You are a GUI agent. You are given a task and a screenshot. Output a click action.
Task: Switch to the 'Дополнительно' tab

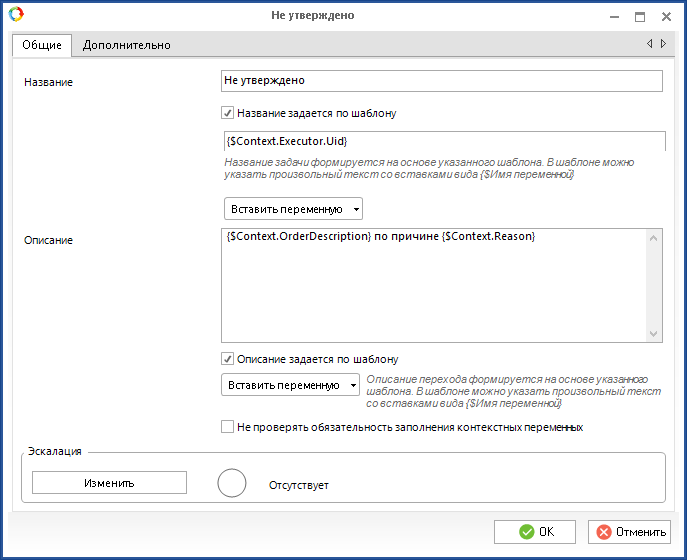(126, 45)
